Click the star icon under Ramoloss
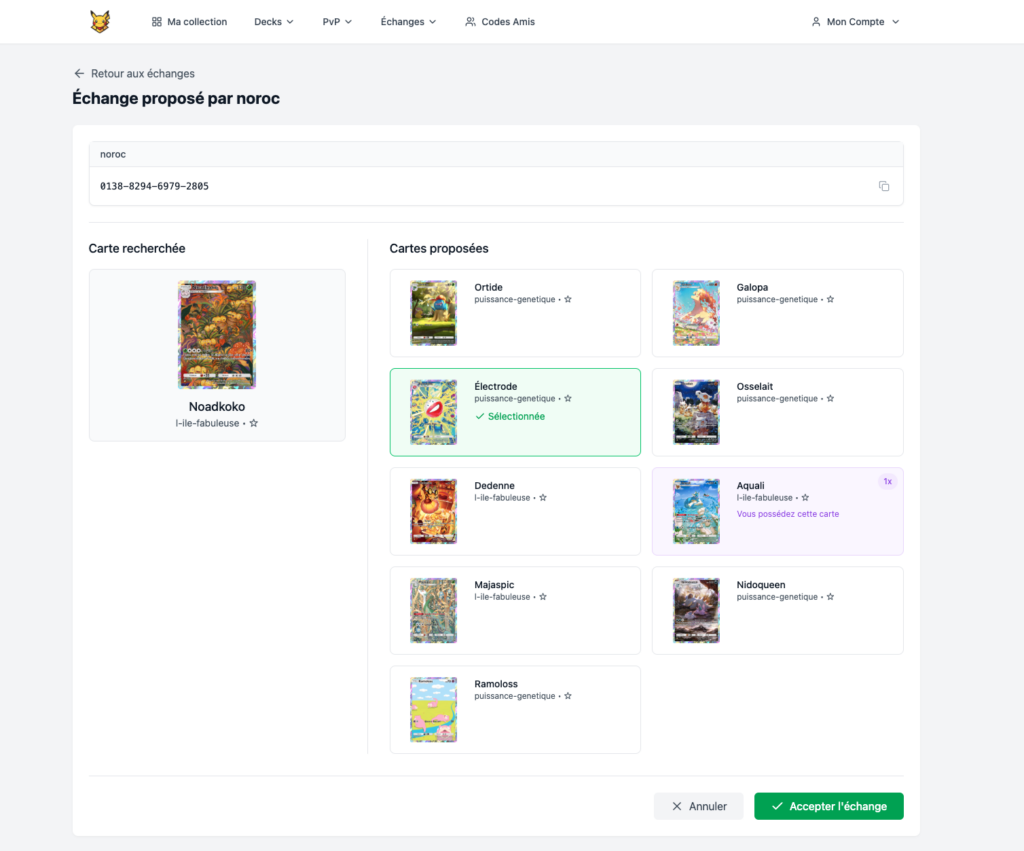Screen dimensions: 1024x851 click(568, 696)
